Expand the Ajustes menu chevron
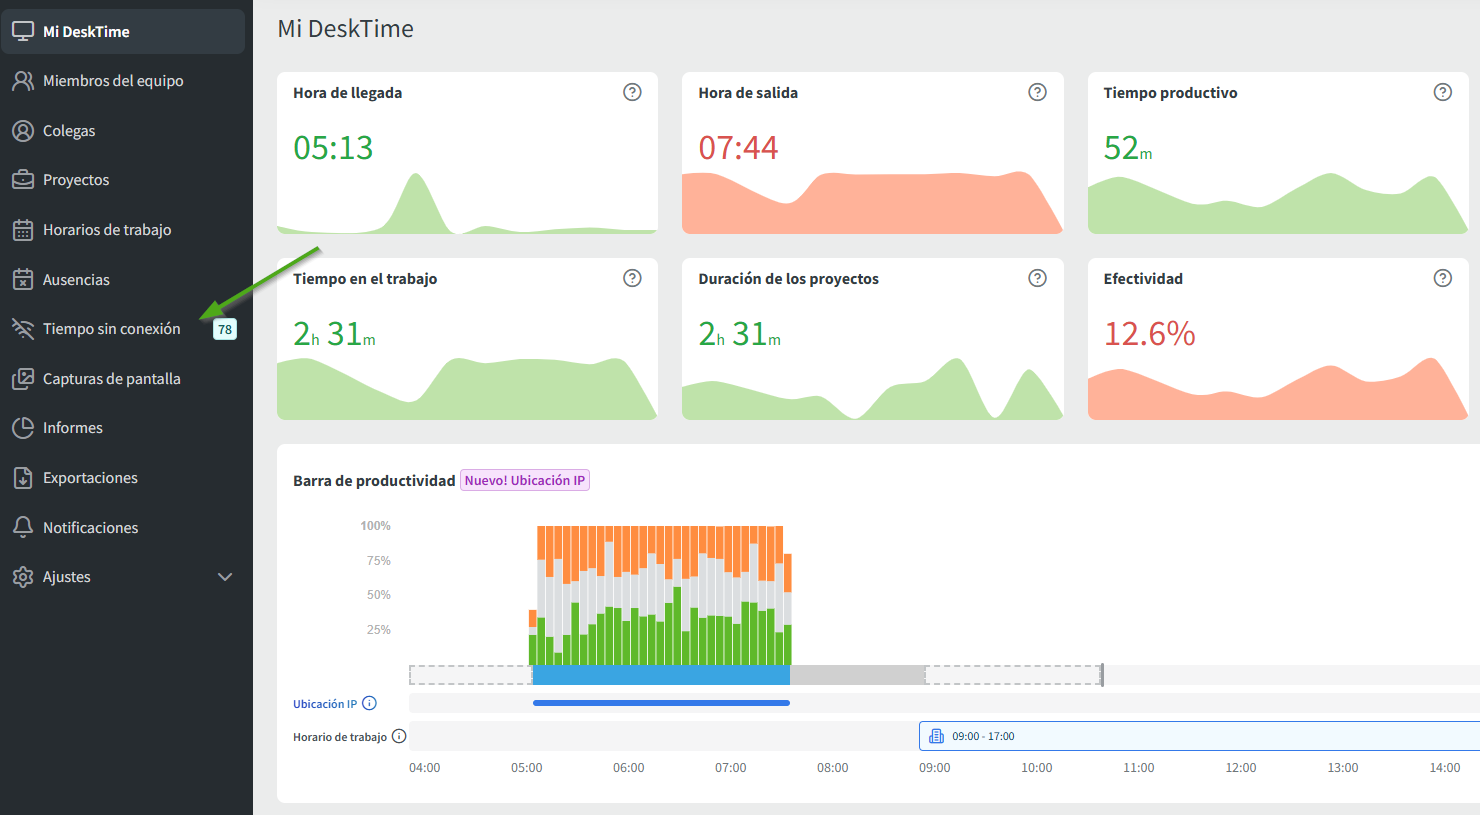 click(x=225, y=577)
